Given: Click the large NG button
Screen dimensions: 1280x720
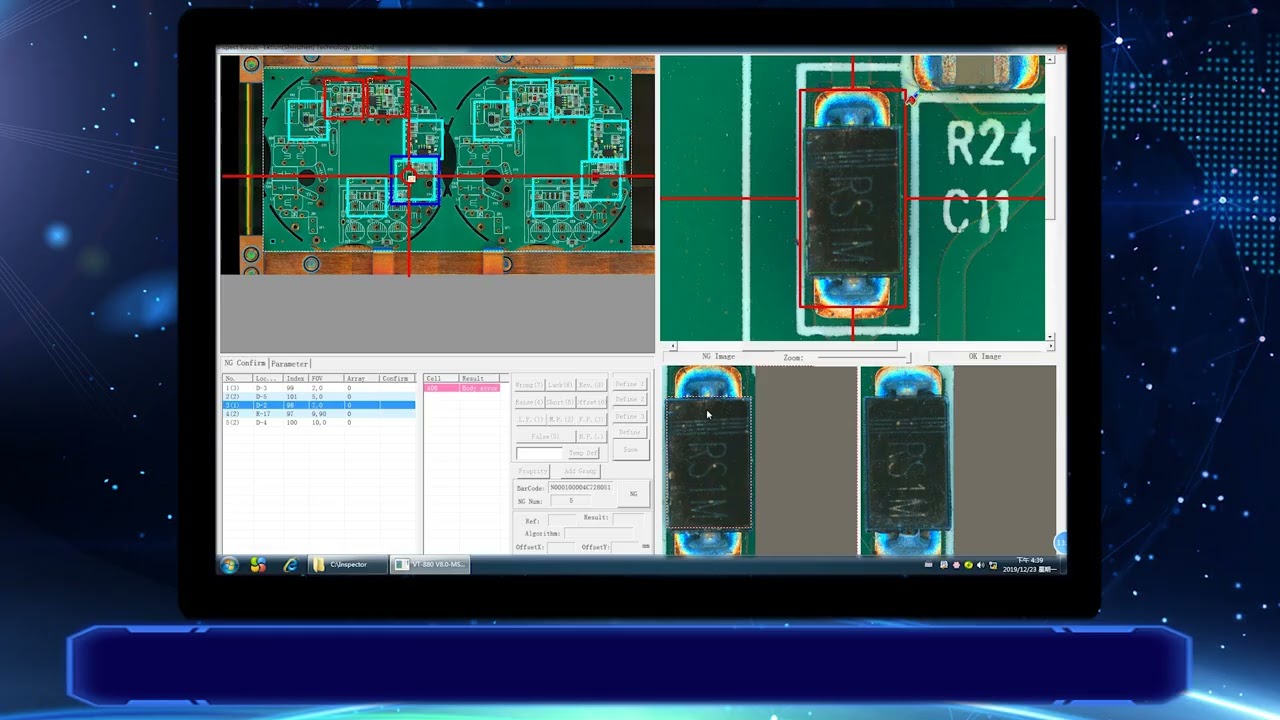Looking at the screenshot, I should point(634,494).
